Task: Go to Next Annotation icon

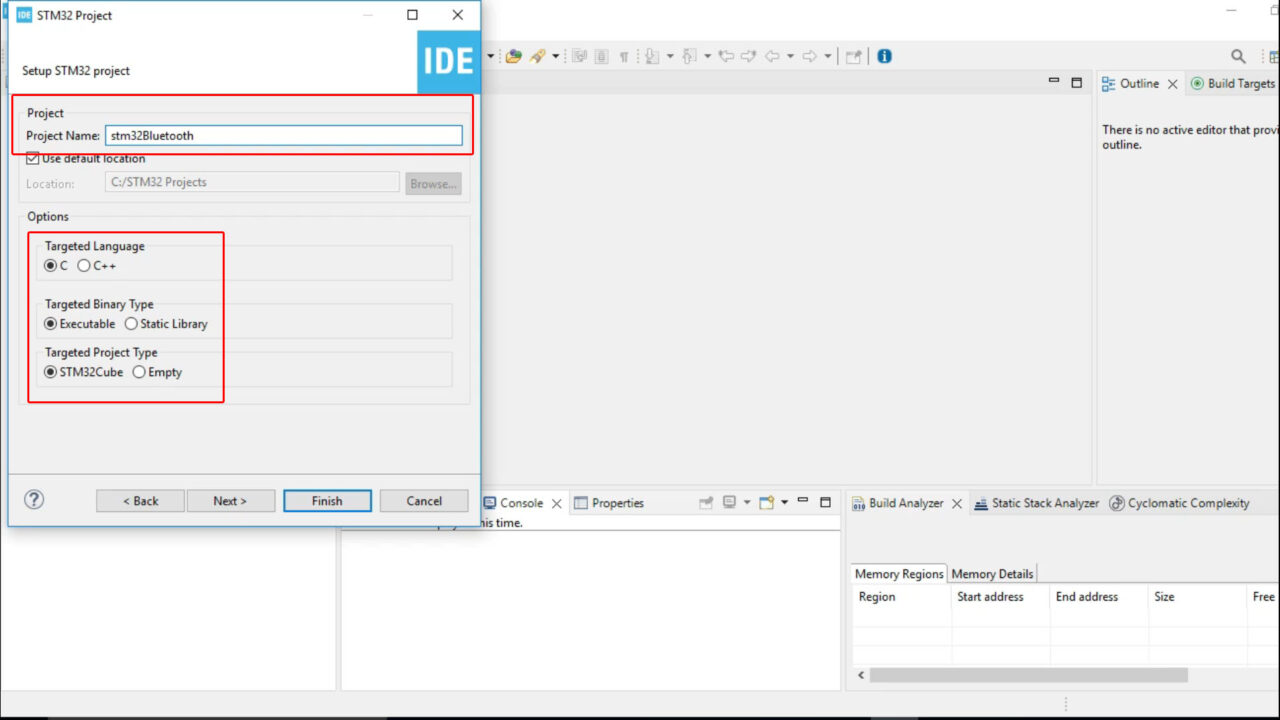Action: (x=652, y=57)
